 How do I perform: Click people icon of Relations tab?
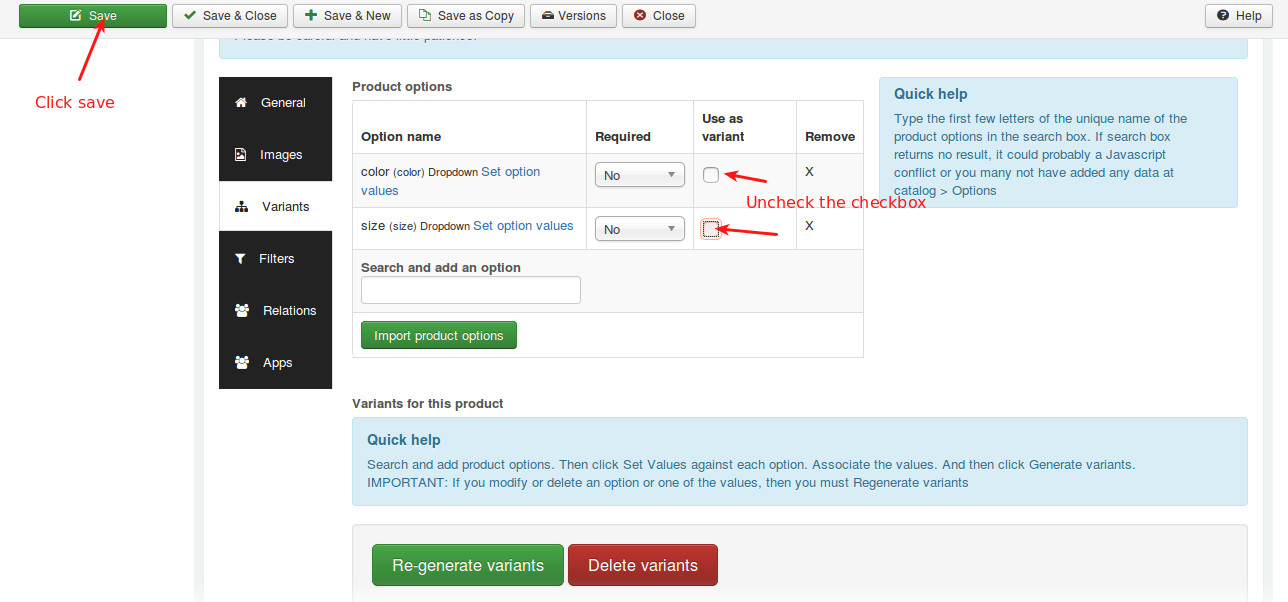pyautogui.click(x=242, y=311)
